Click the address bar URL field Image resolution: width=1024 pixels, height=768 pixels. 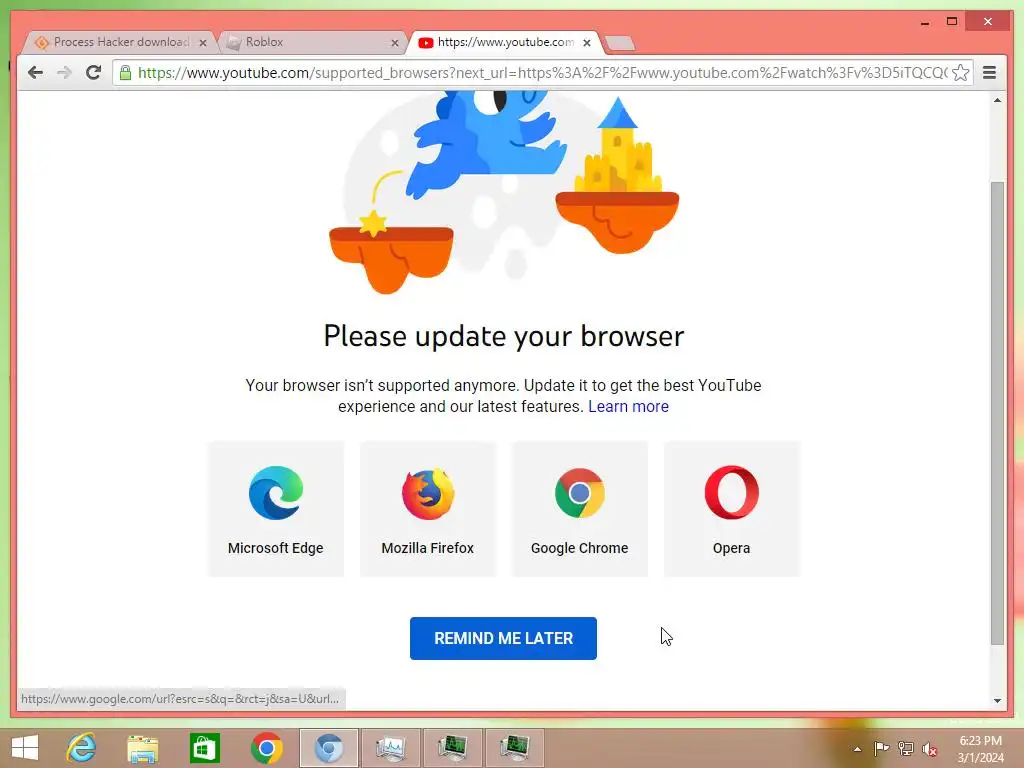pyautogui.click(x=542, y=72)
